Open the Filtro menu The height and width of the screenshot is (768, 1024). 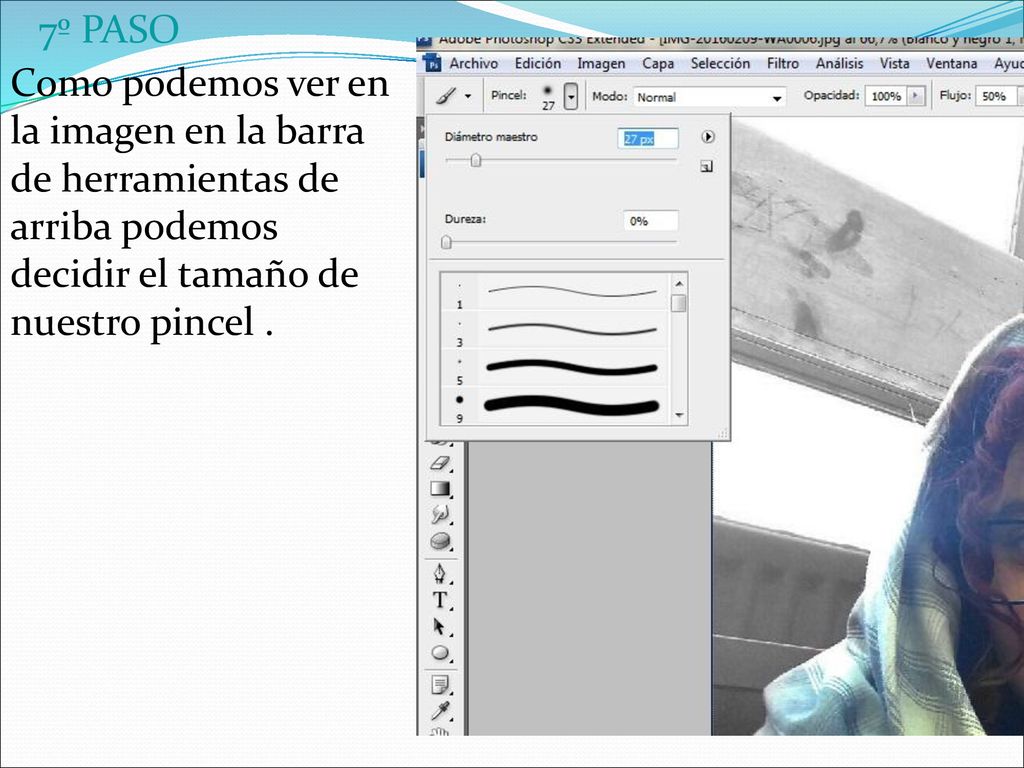[782, 63]
